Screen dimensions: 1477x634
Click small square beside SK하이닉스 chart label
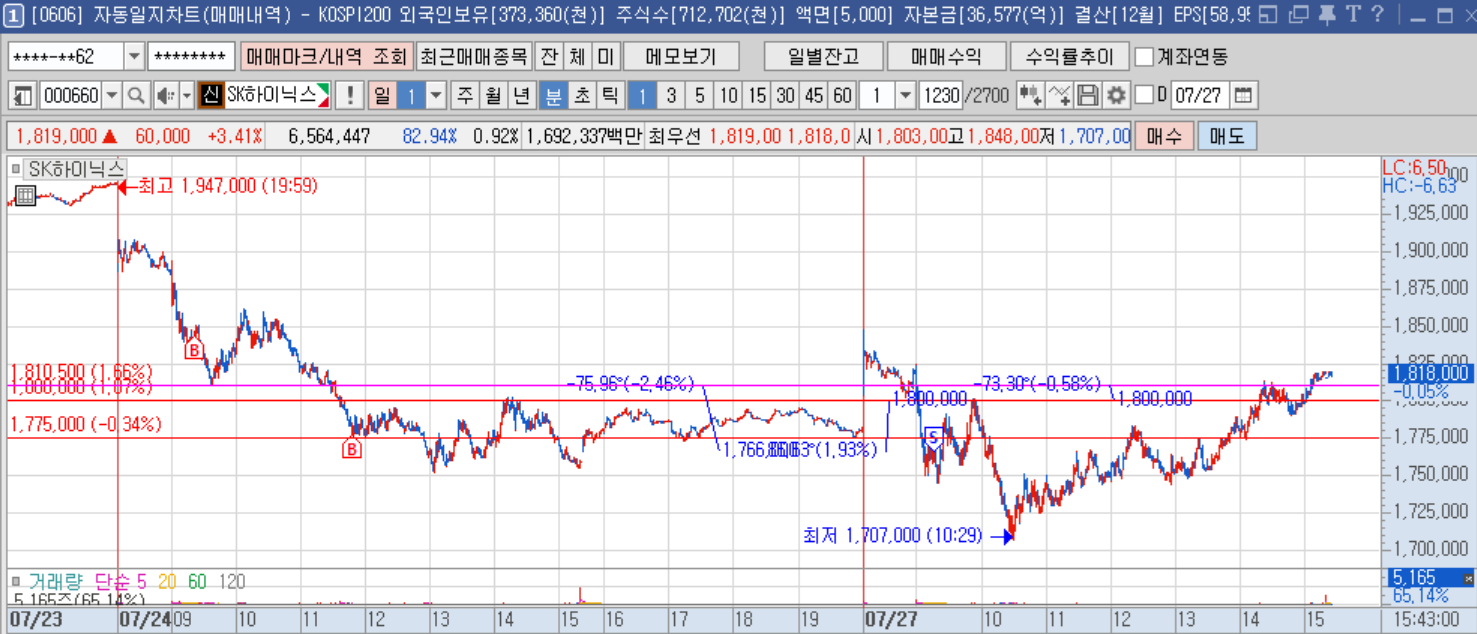point(16,169)
